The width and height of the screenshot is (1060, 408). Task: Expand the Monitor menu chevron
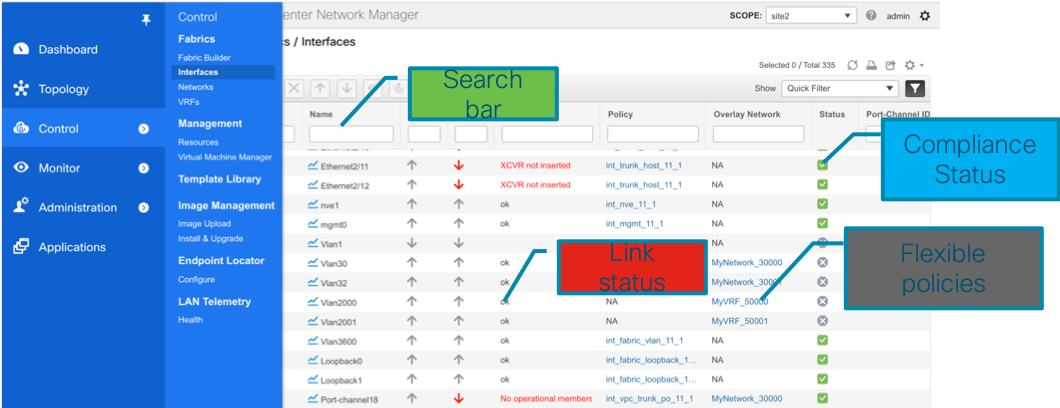point(143,168)
